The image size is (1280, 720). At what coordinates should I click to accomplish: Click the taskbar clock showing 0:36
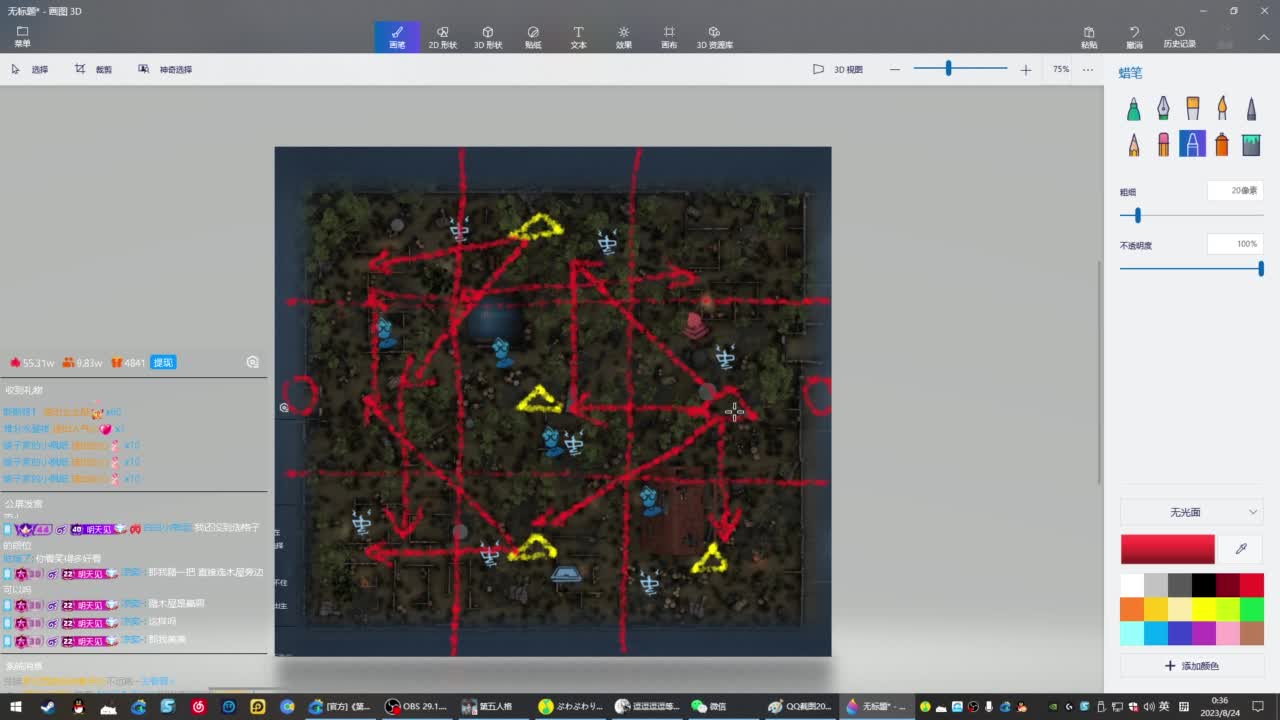point(1220,706)
